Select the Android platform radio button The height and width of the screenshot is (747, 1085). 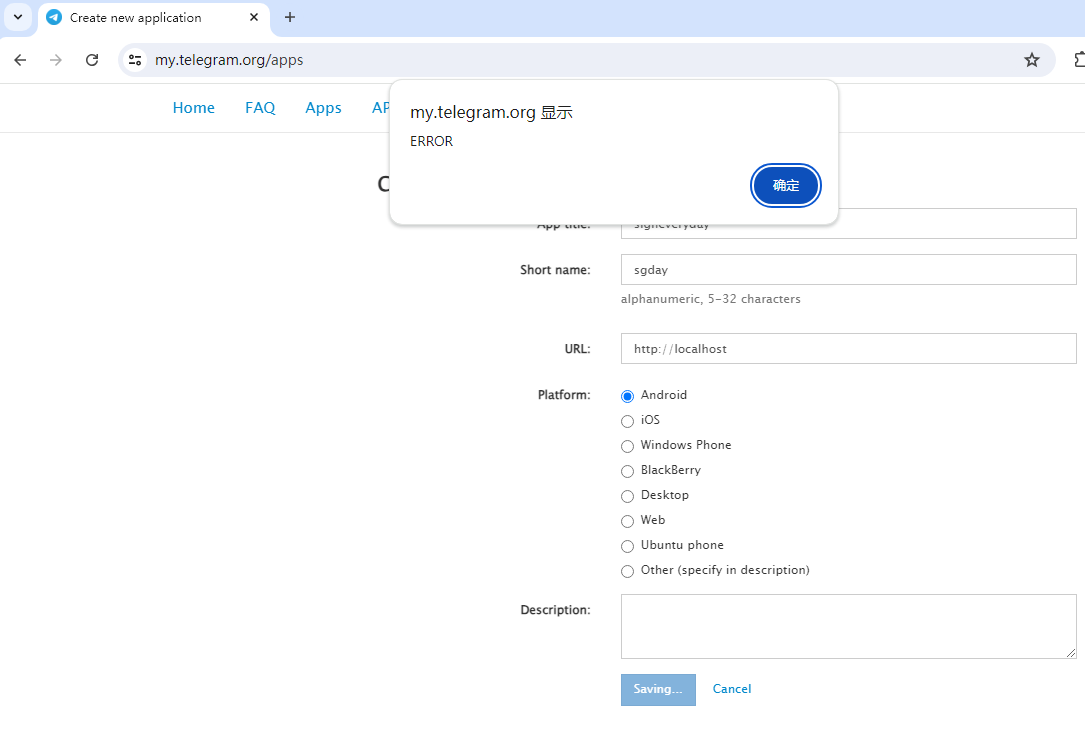tap(628, 396)
